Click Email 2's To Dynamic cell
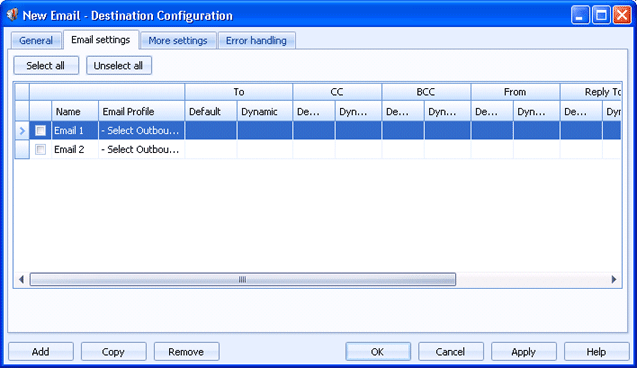The image size is (637, 368). click(x=265, y=149)
